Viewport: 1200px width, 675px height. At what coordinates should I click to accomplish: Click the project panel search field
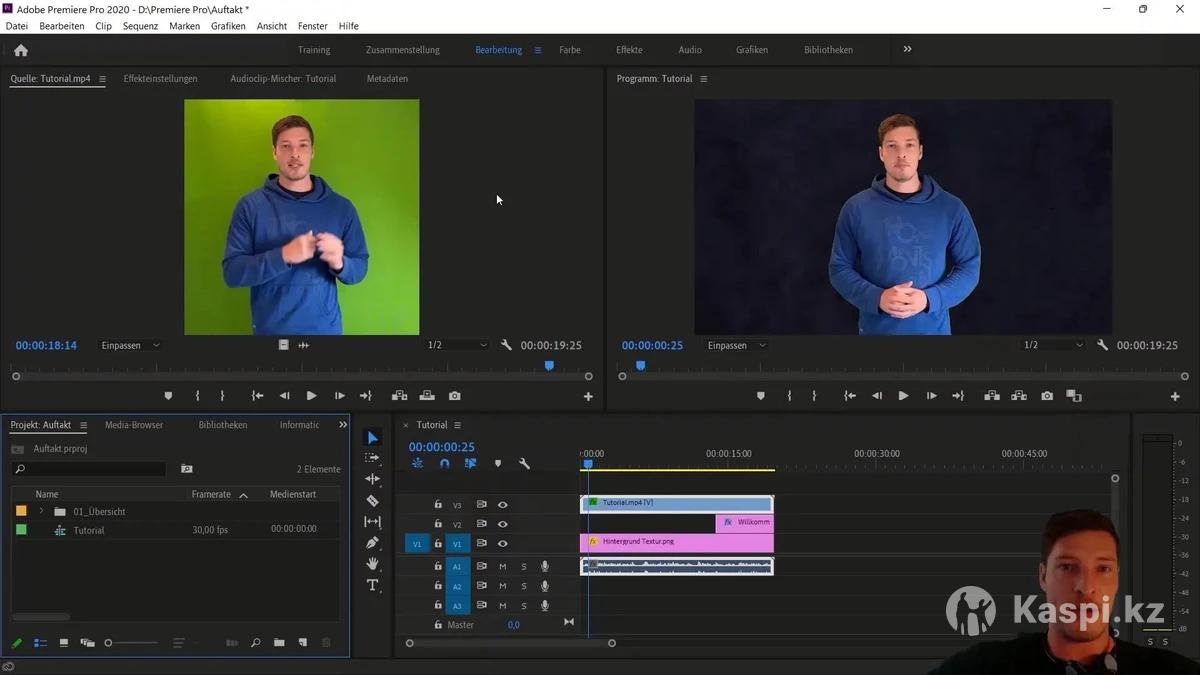point(90,469)
